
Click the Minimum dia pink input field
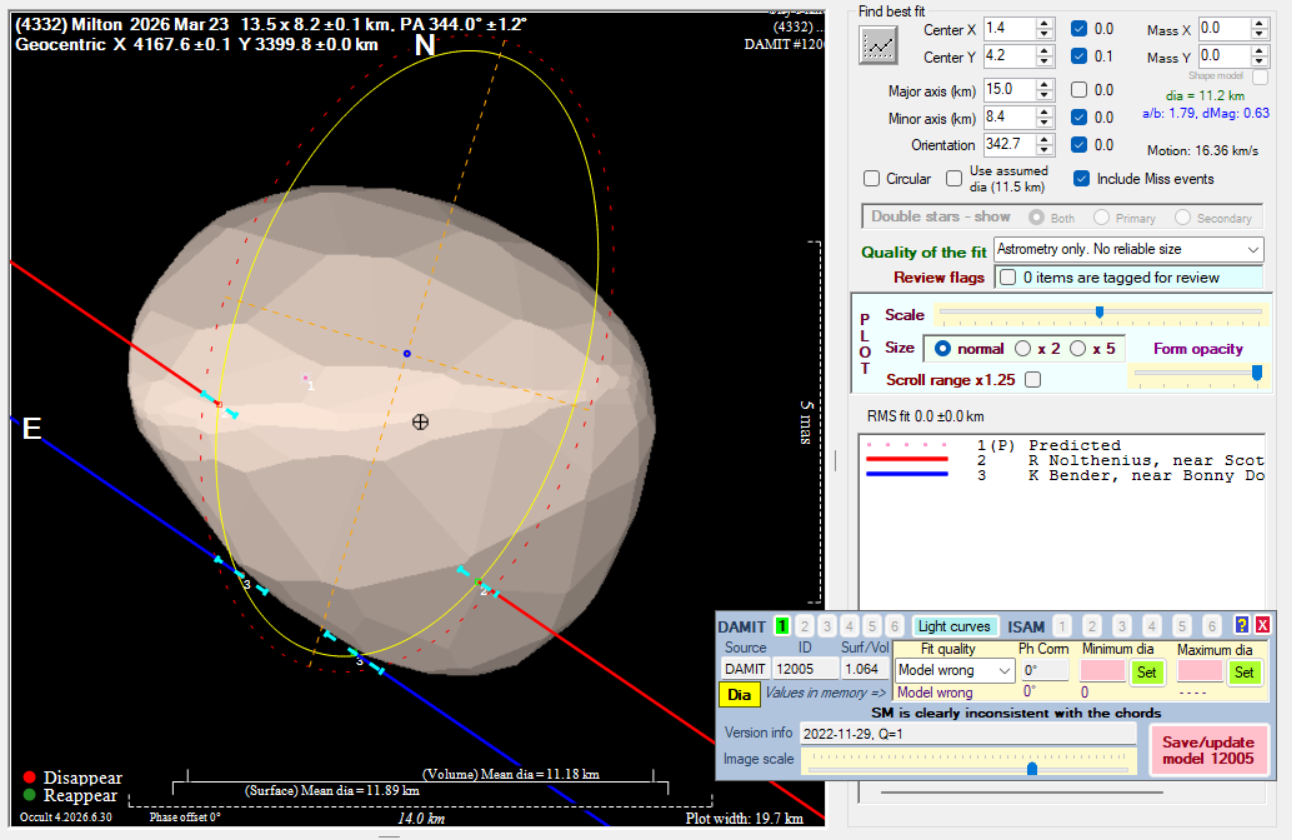click(x=1104, y=672)
